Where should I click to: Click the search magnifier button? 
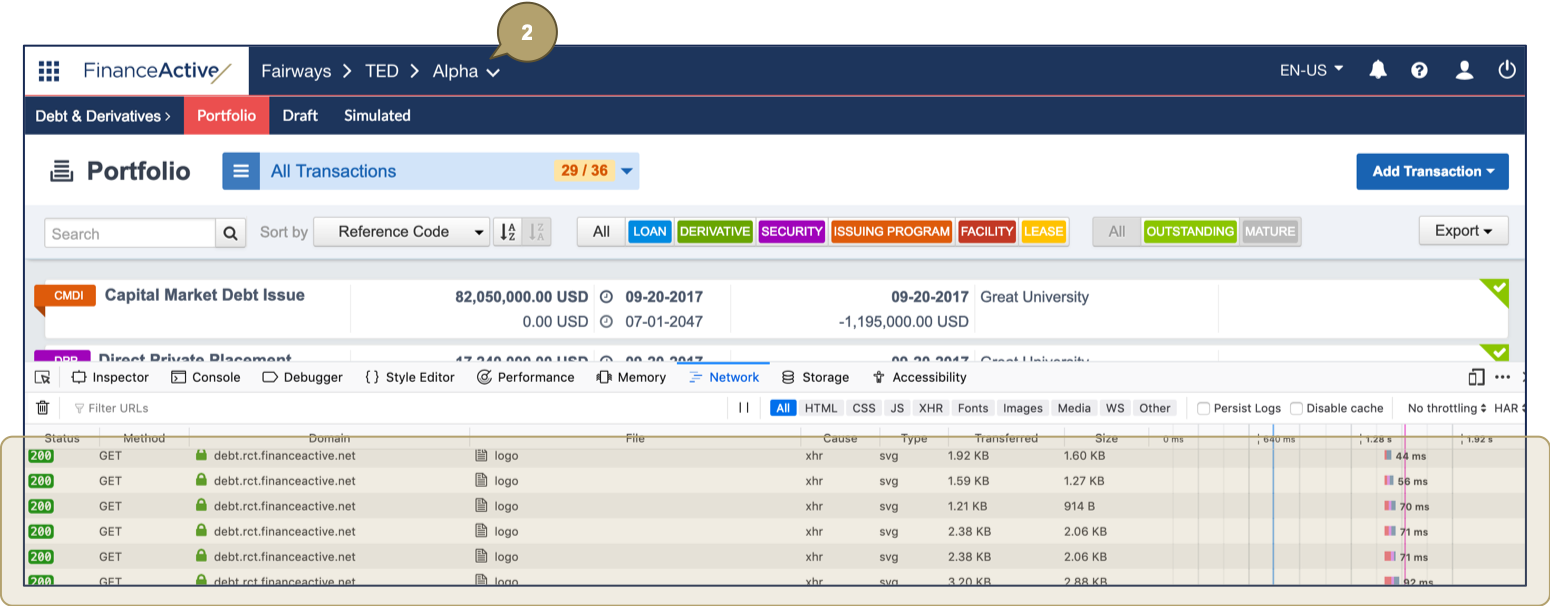230,233
